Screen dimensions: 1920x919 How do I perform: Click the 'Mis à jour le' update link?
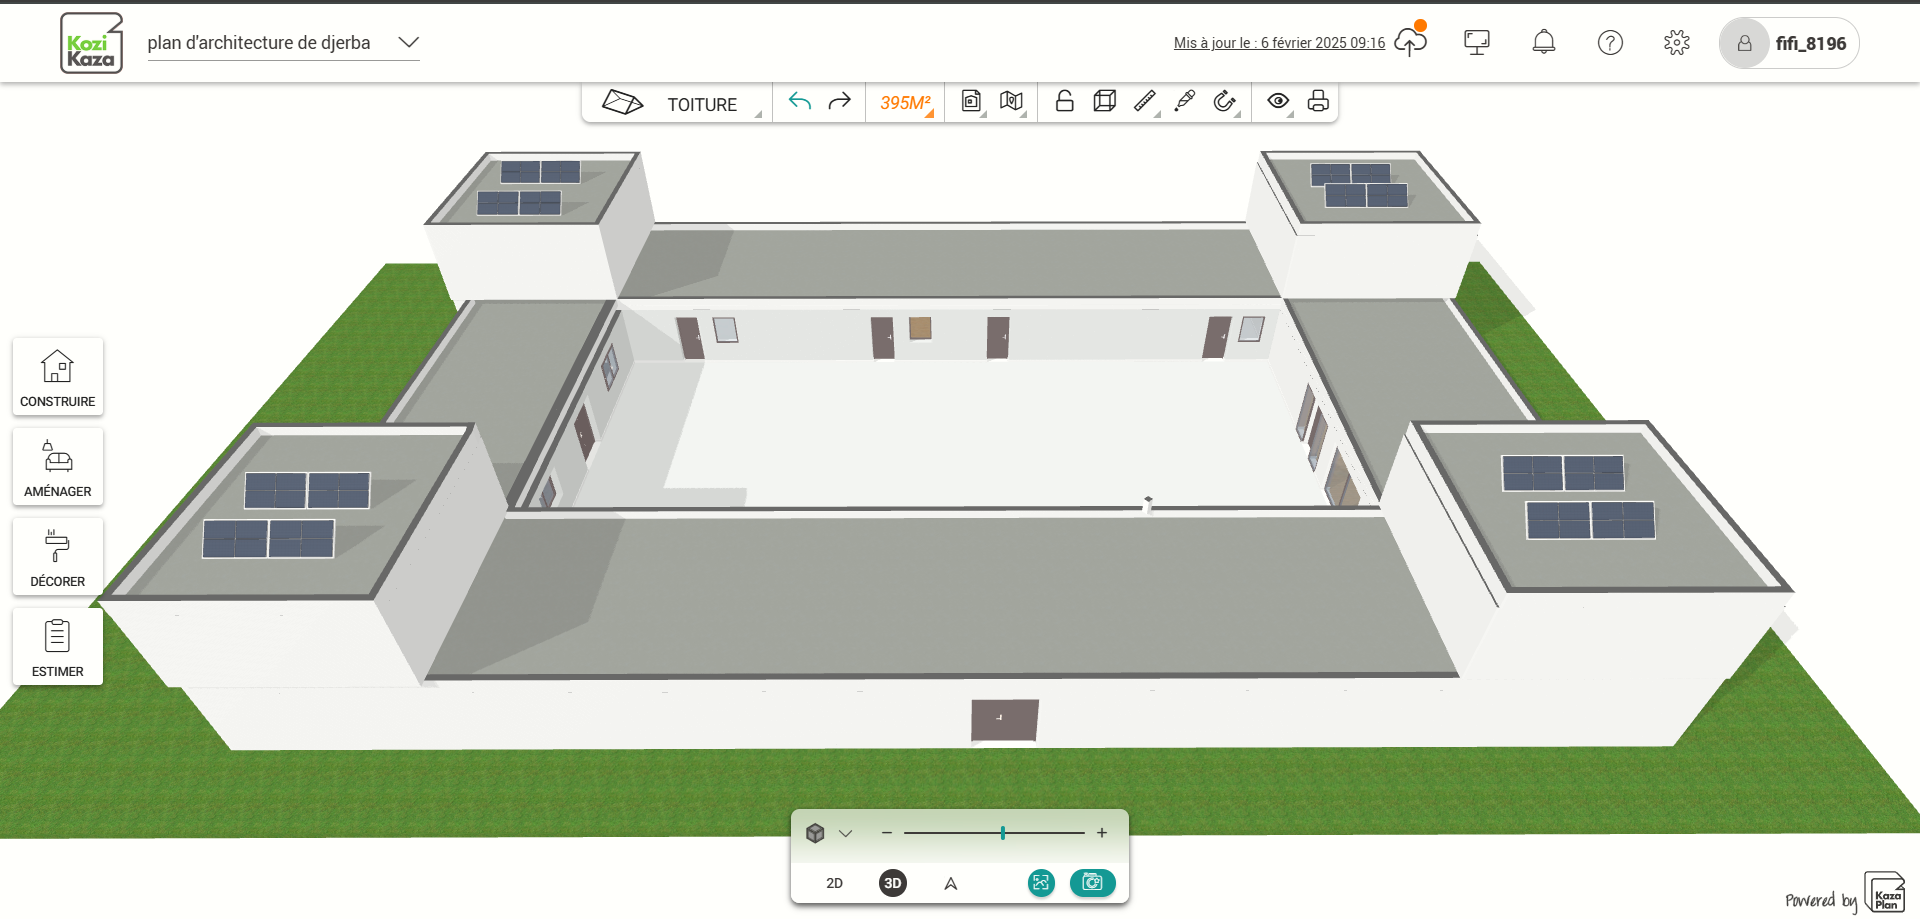1279,43
